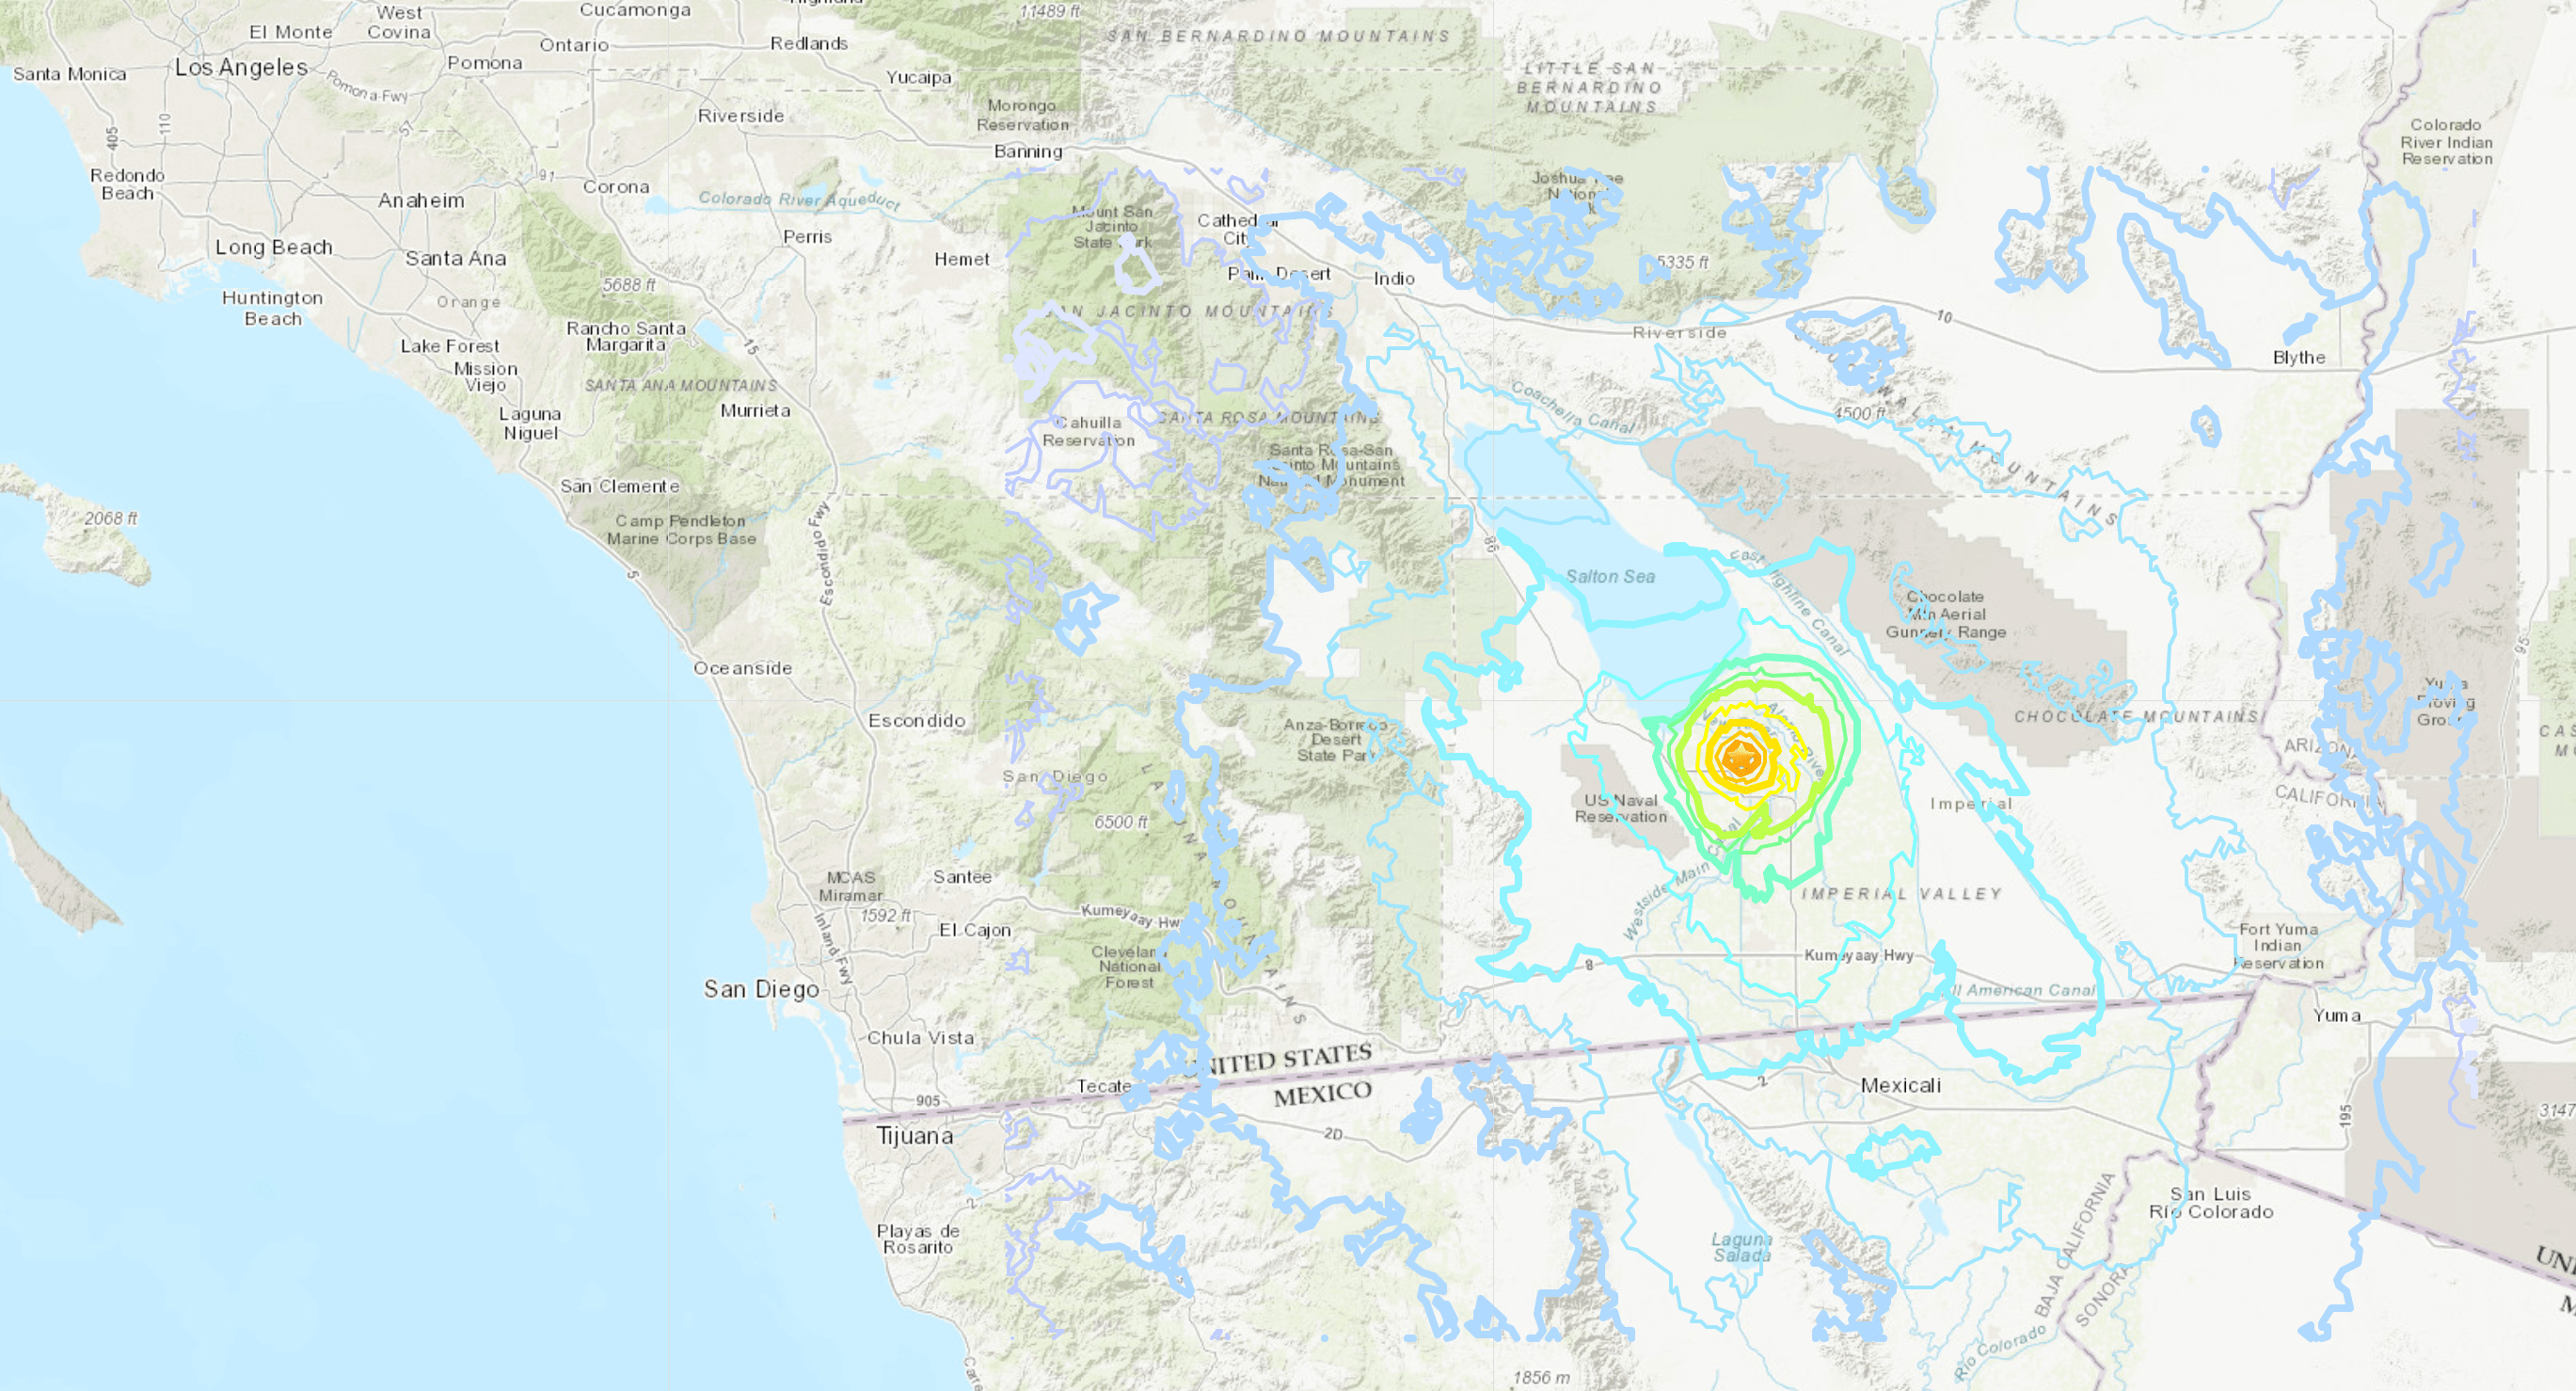Click the Redondo Beach label
The width and height of the screenshot is (2576, 1391).
[x=127, y=184]
